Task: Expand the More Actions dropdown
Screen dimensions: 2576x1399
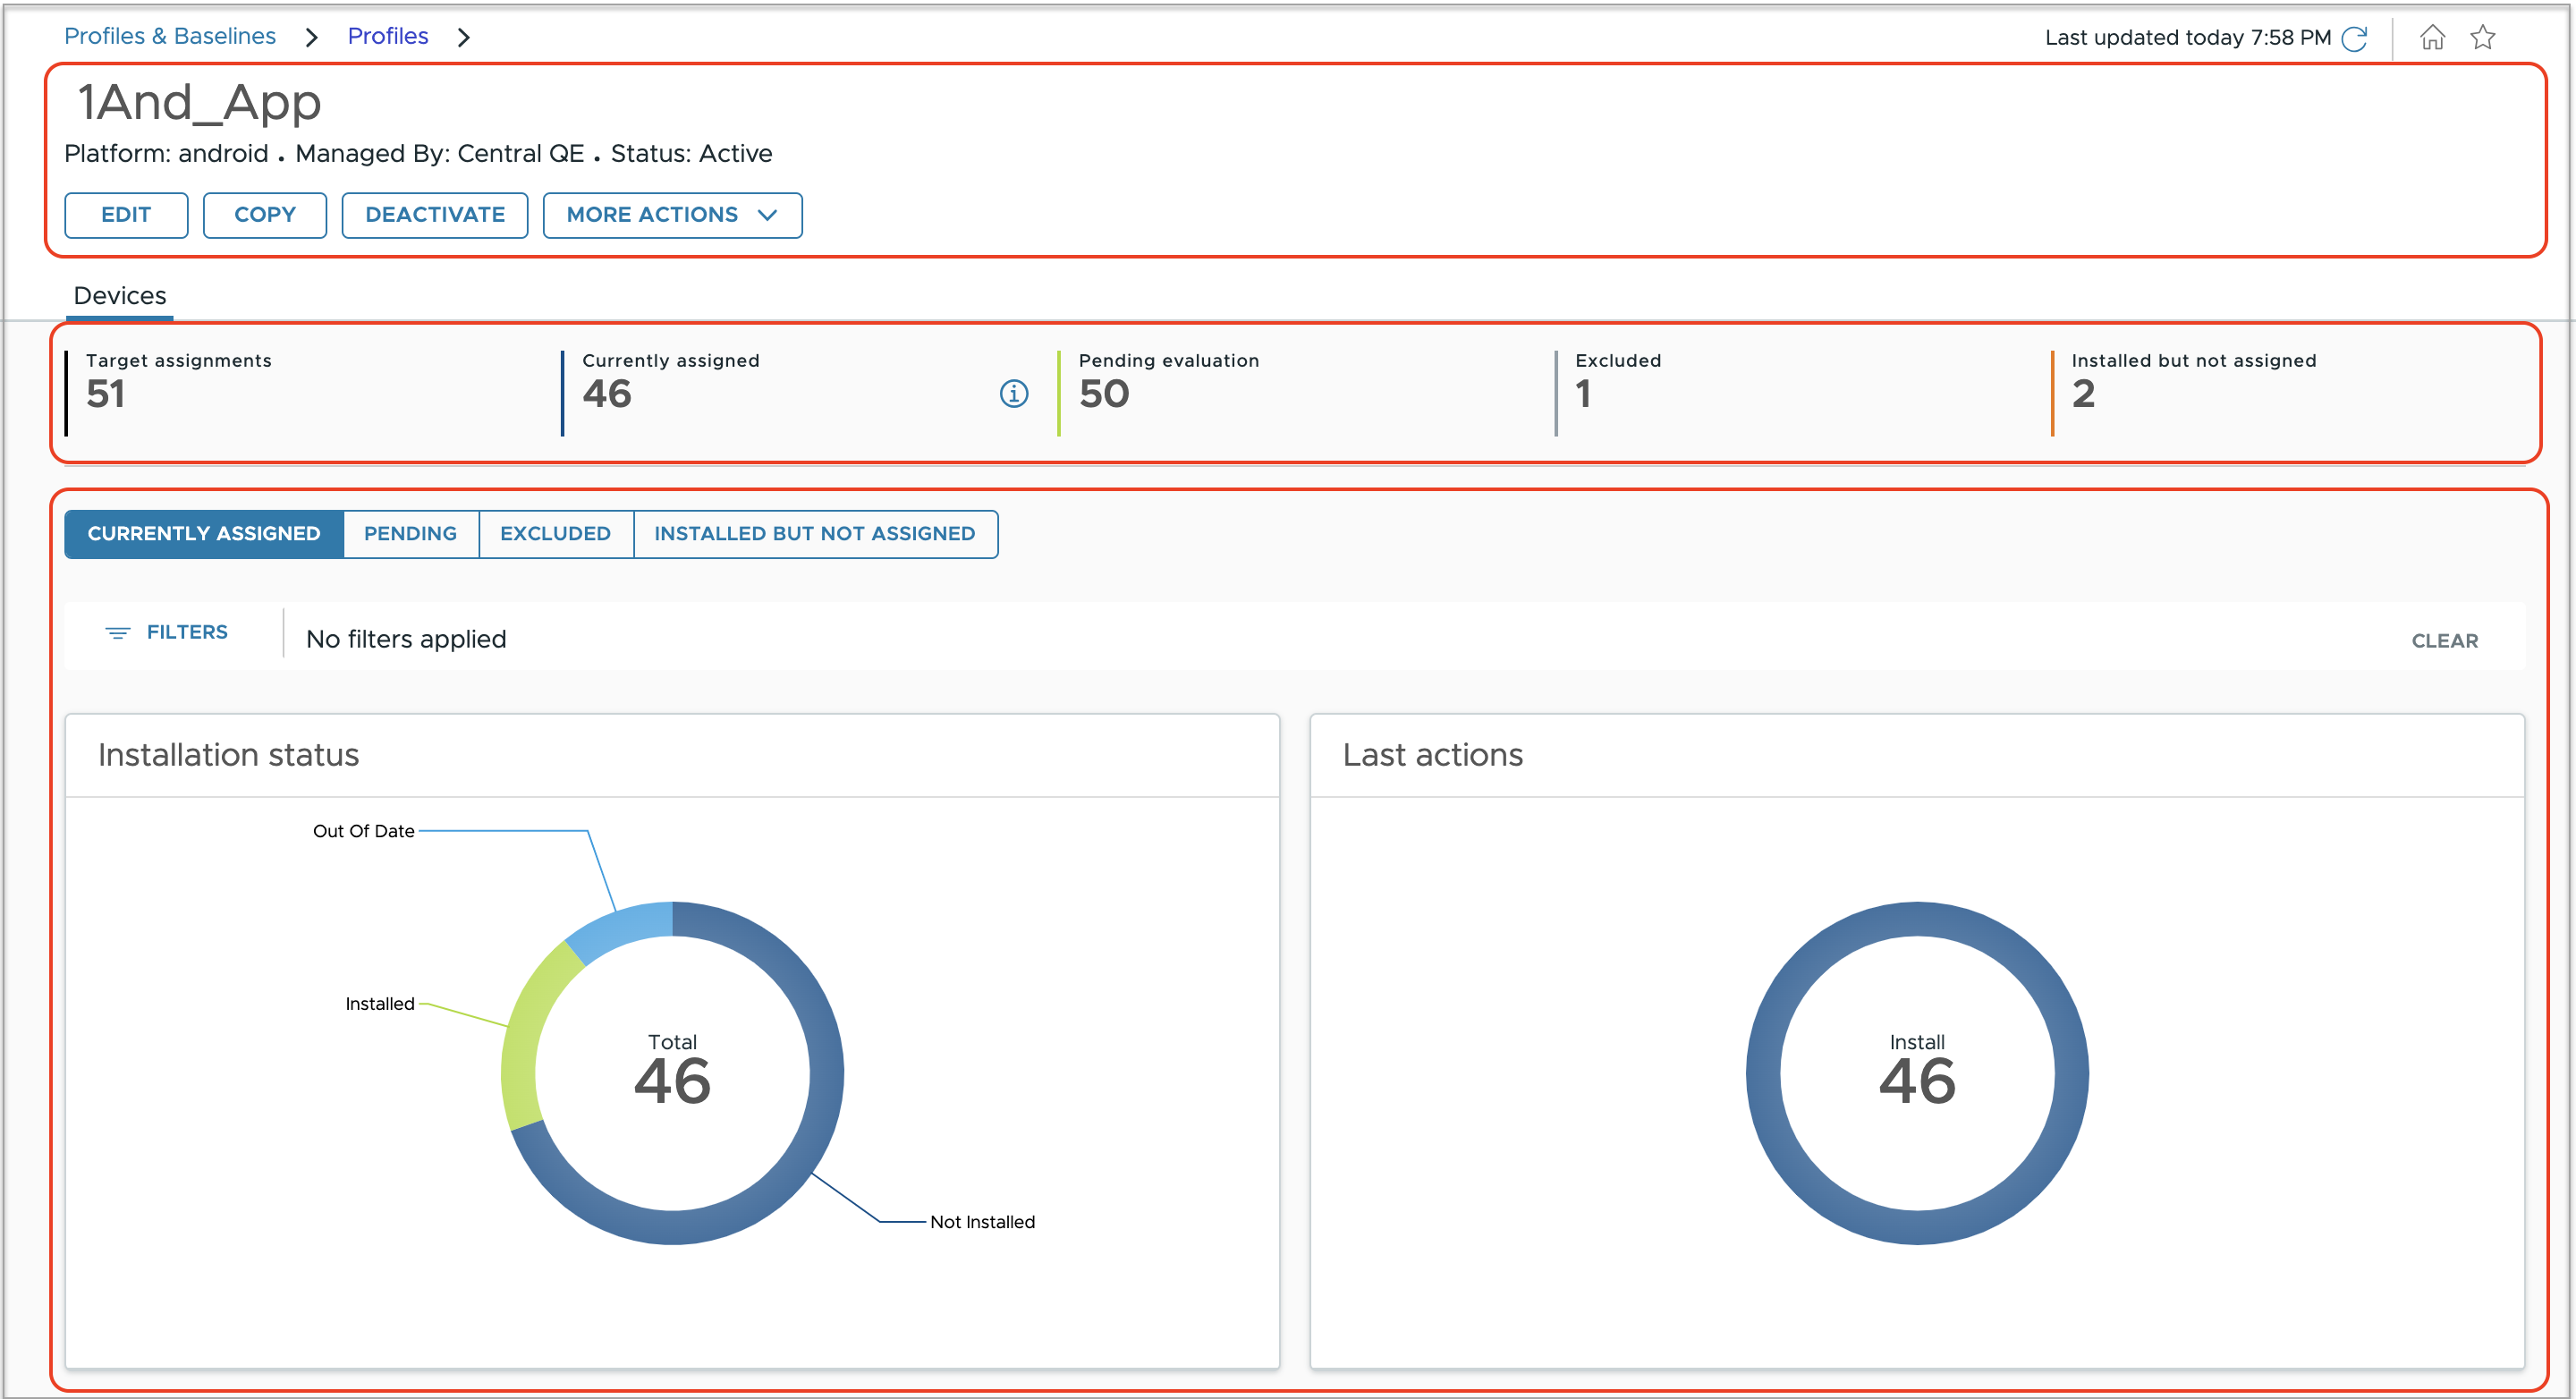Action: (x=672, y=215)
